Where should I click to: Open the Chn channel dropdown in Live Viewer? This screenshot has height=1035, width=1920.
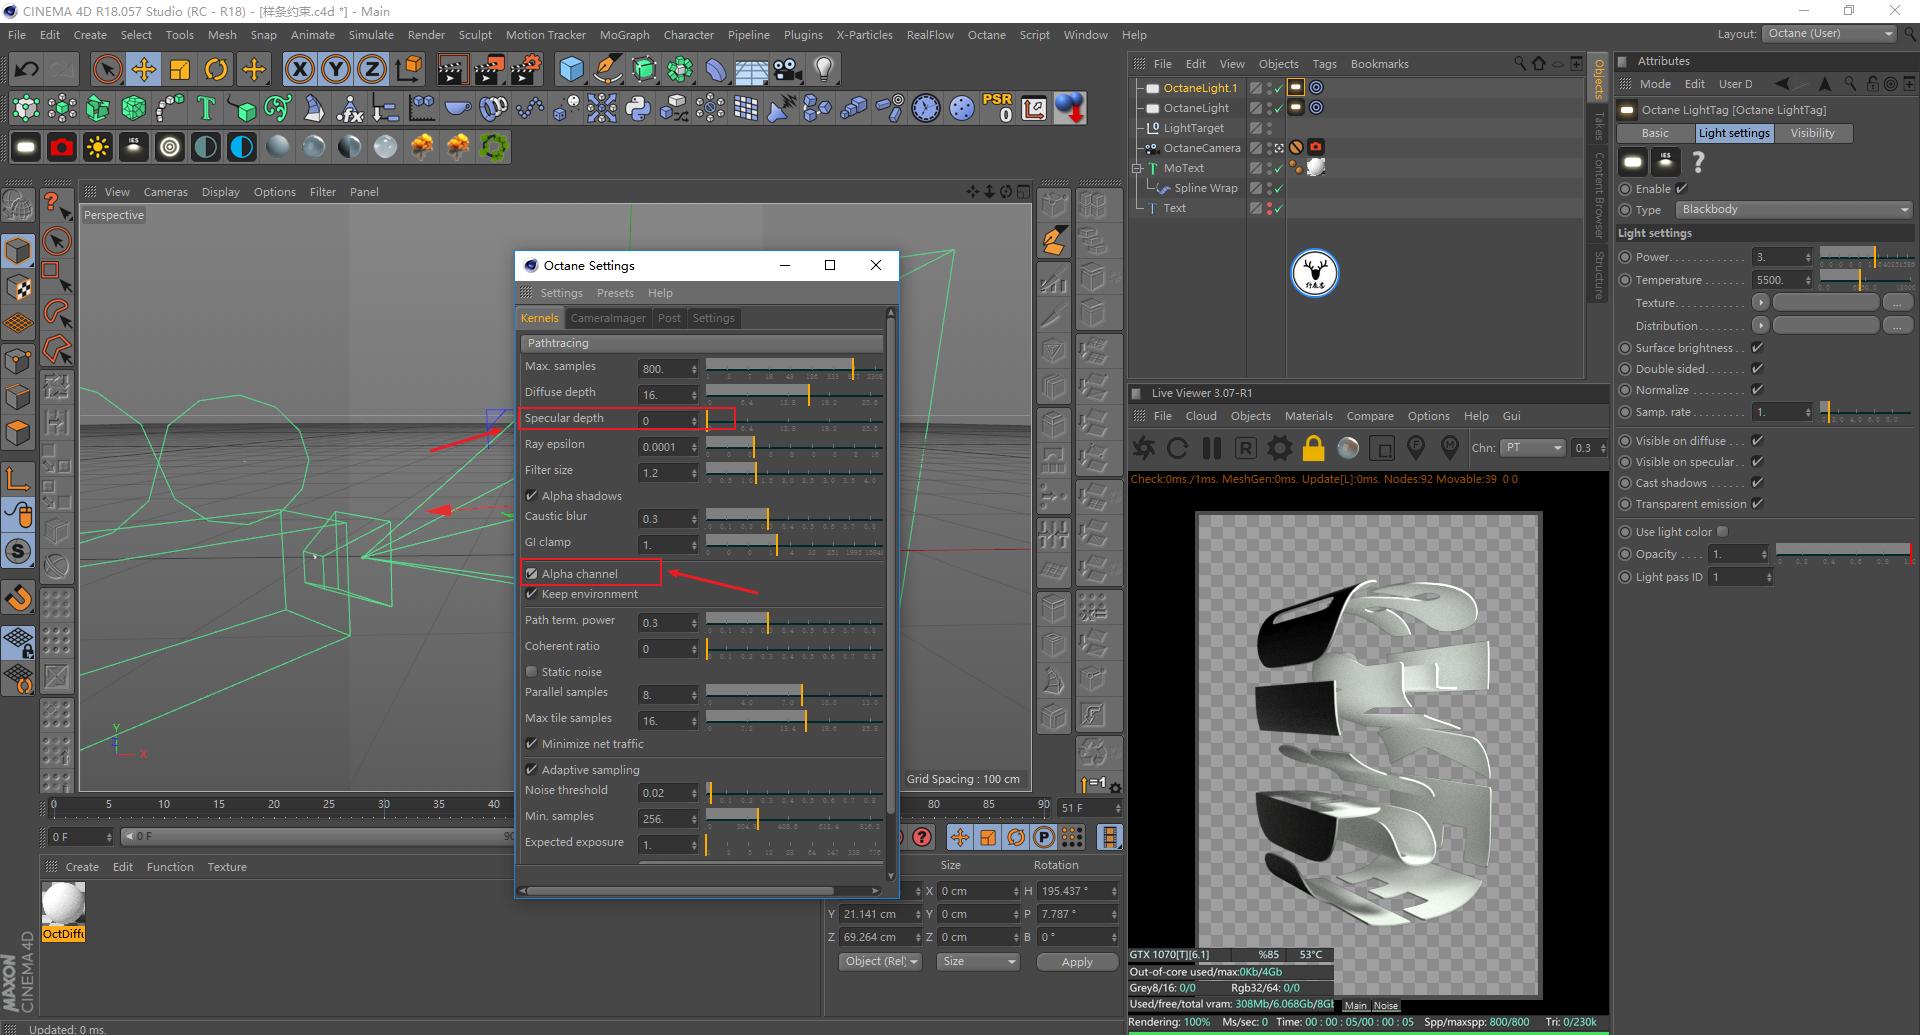(x=1533, y=448)
